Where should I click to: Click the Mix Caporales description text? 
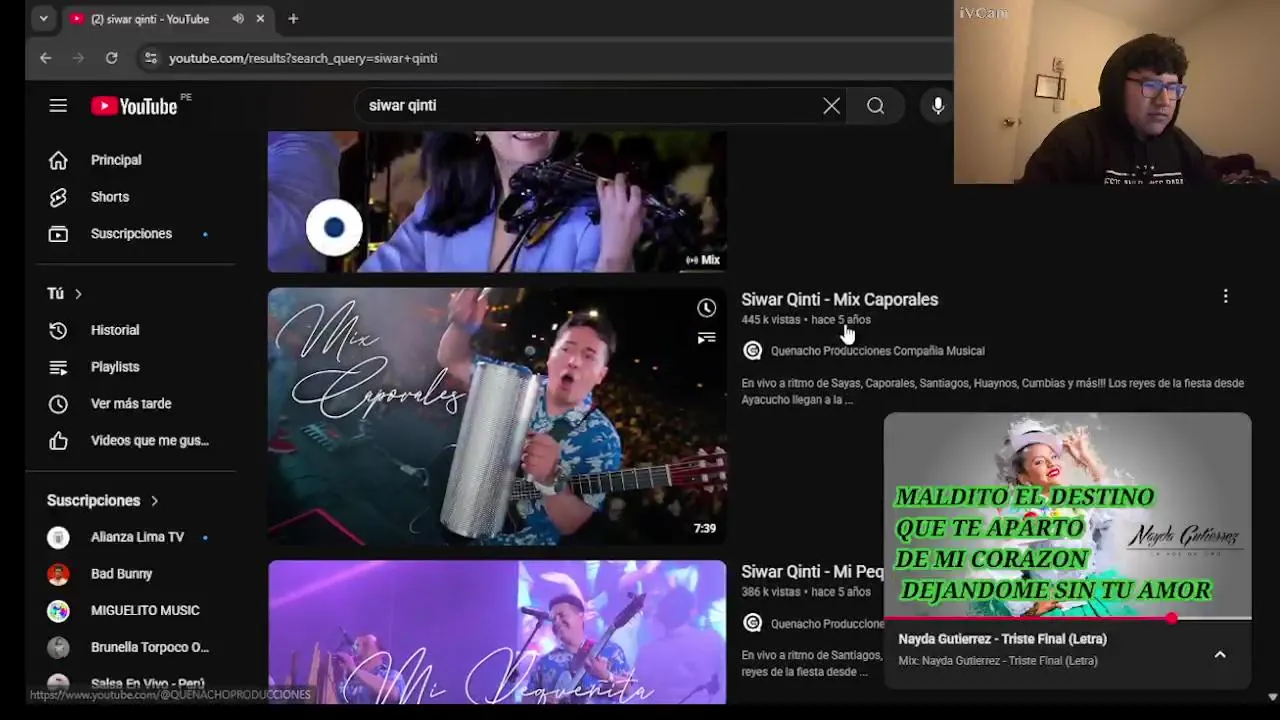pos(992,391)
